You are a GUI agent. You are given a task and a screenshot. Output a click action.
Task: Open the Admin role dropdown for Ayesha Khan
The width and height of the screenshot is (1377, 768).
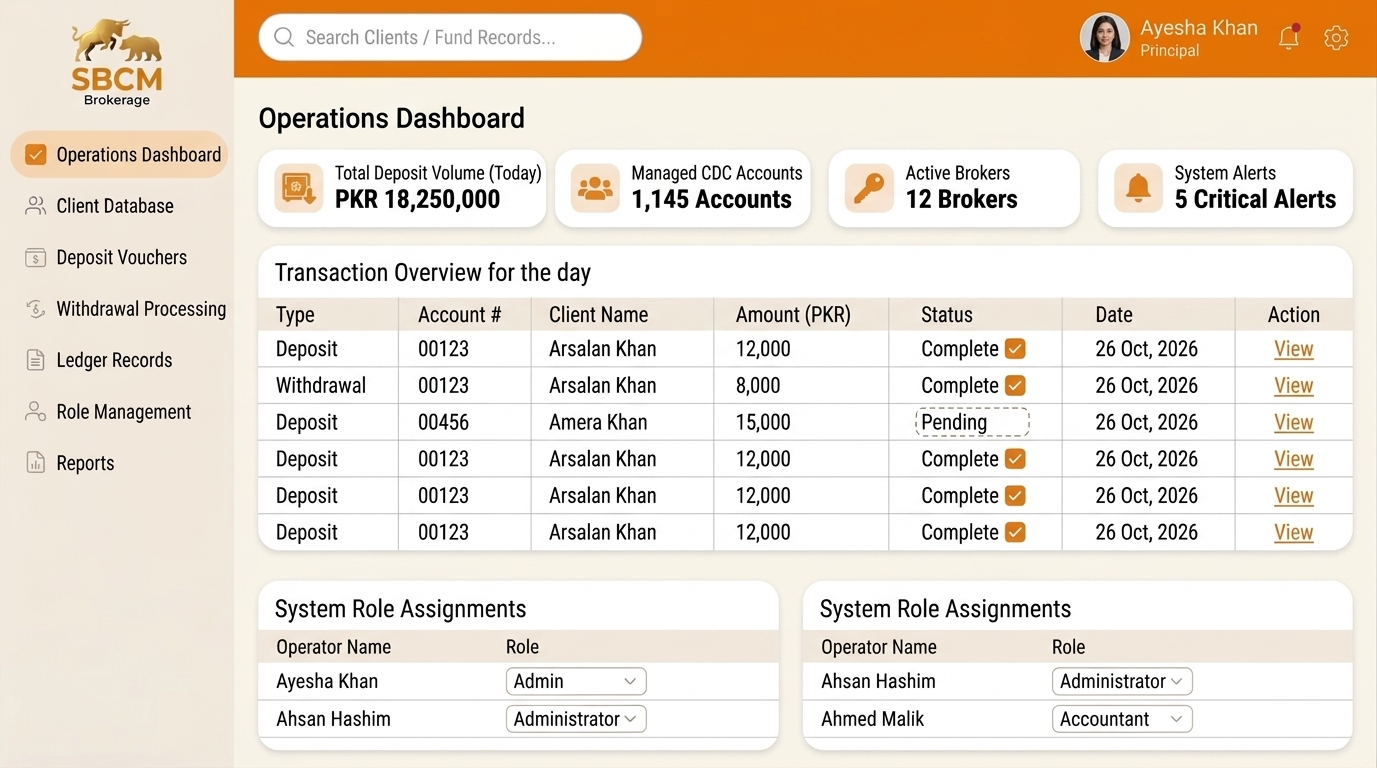tap(576, 681)
